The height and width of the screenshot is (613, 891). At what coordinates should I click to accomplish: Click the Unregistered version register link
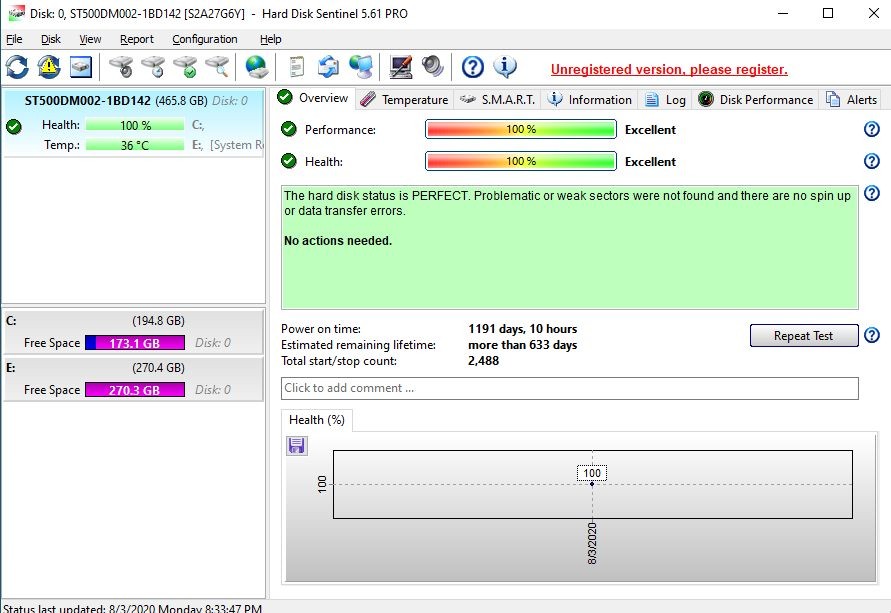coord(669,69)
